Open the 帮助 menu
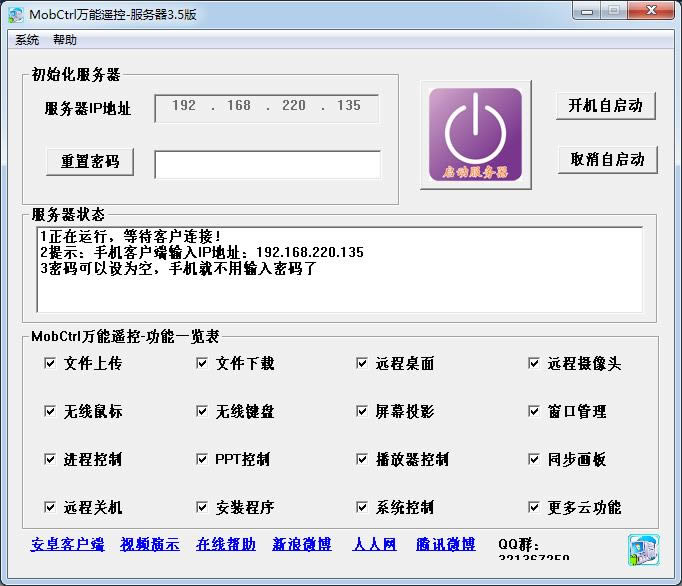The height and width of the screenshot is (586, 682). click(64, 40)
